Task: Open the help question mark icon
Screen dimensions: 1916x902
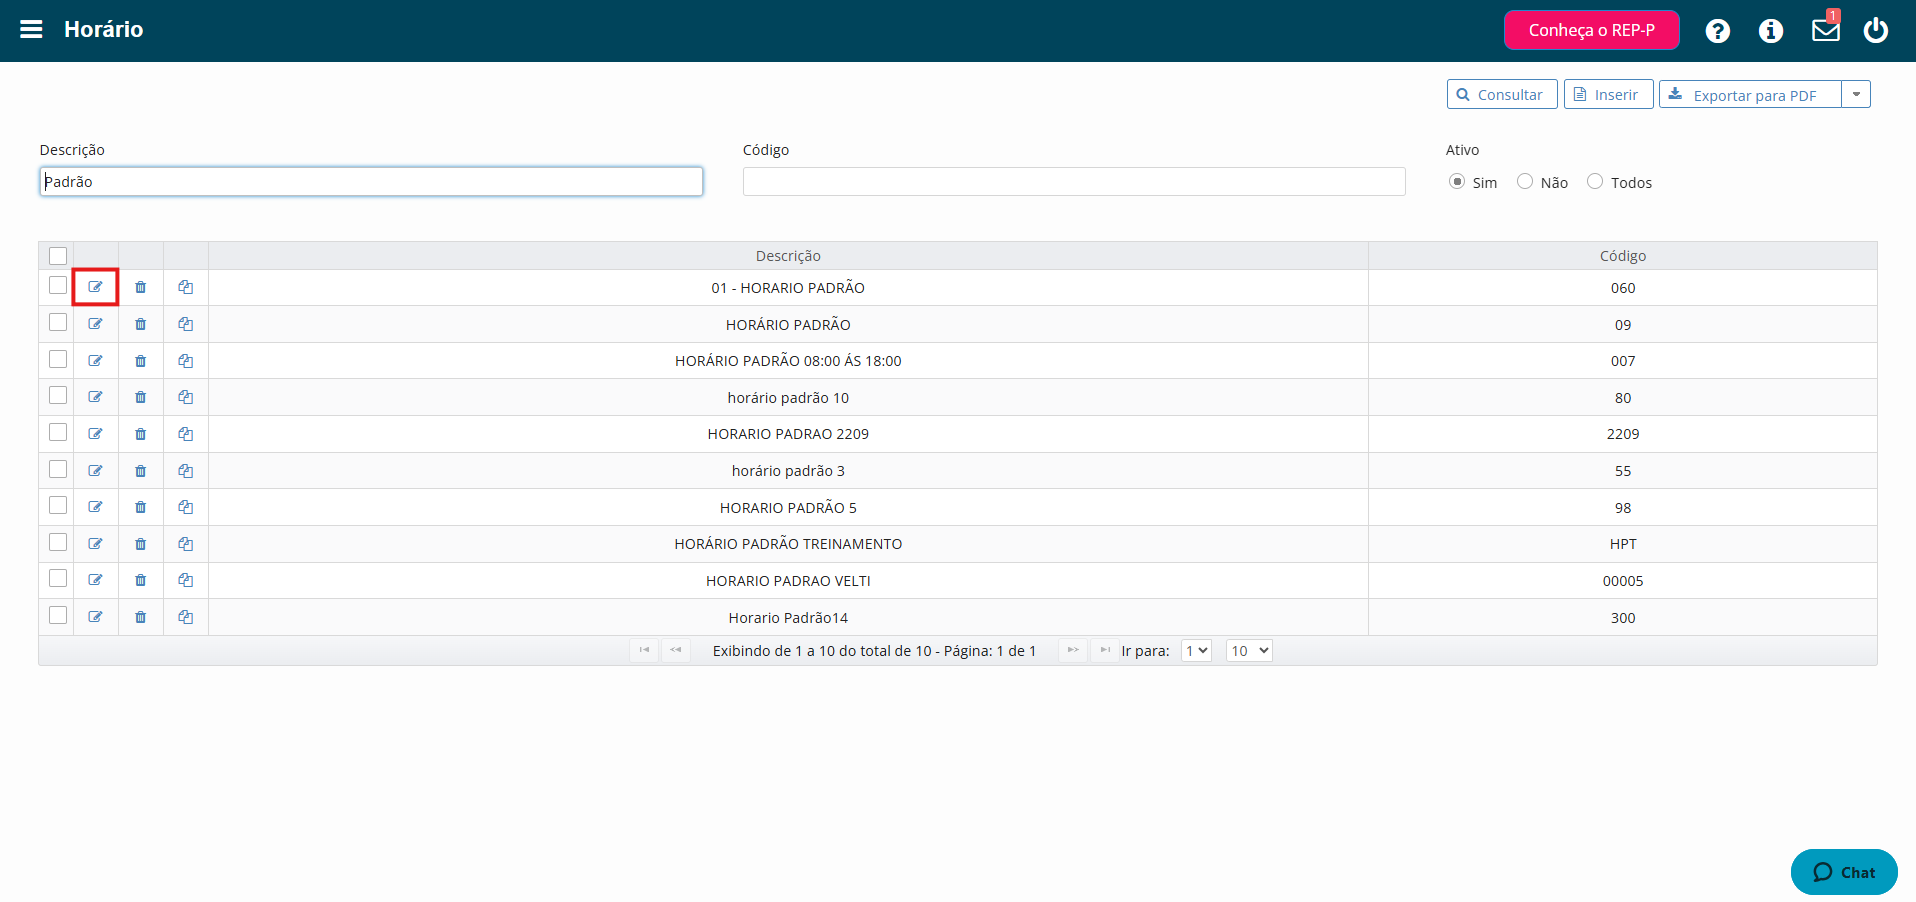Action: pyautogui.click(x=1718, y=31)
